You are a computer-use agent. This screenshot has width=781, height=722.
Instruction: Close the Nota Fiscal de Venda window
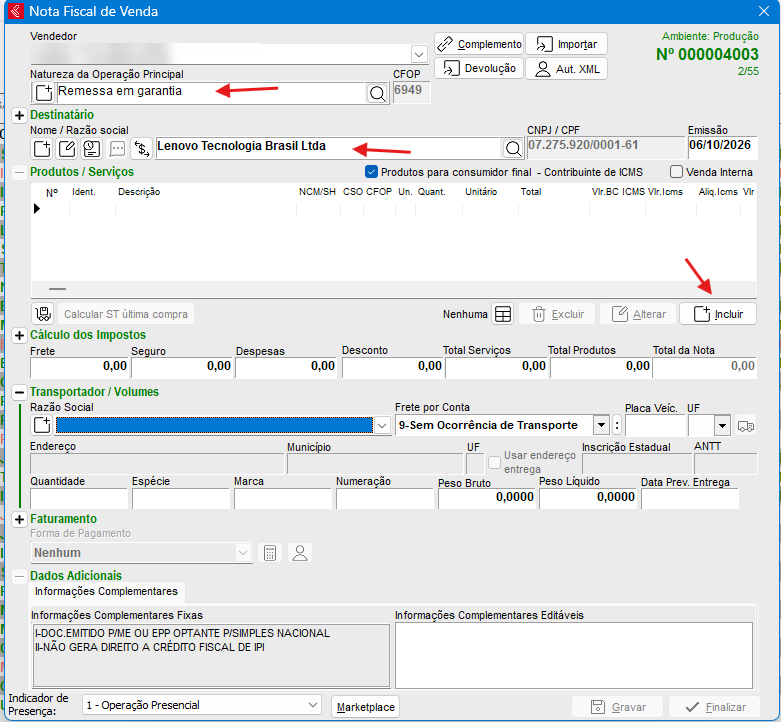tap(764, 11)
